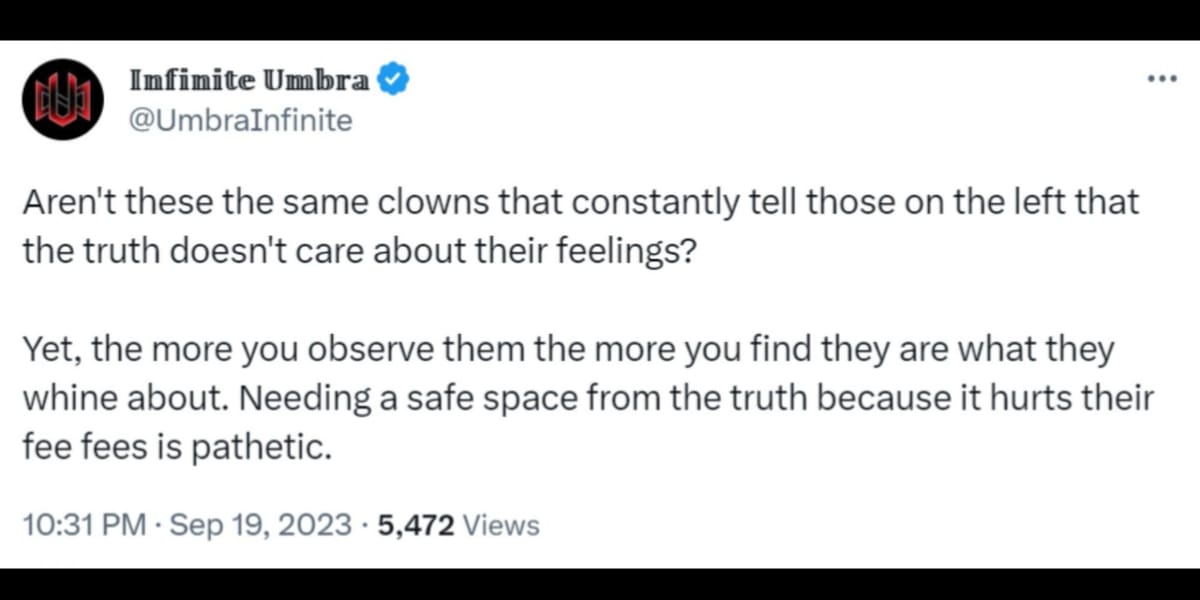Click the red emblem in the profile picture
Image resolution: width=1200 pixels, height=600 pixels.
62,99
